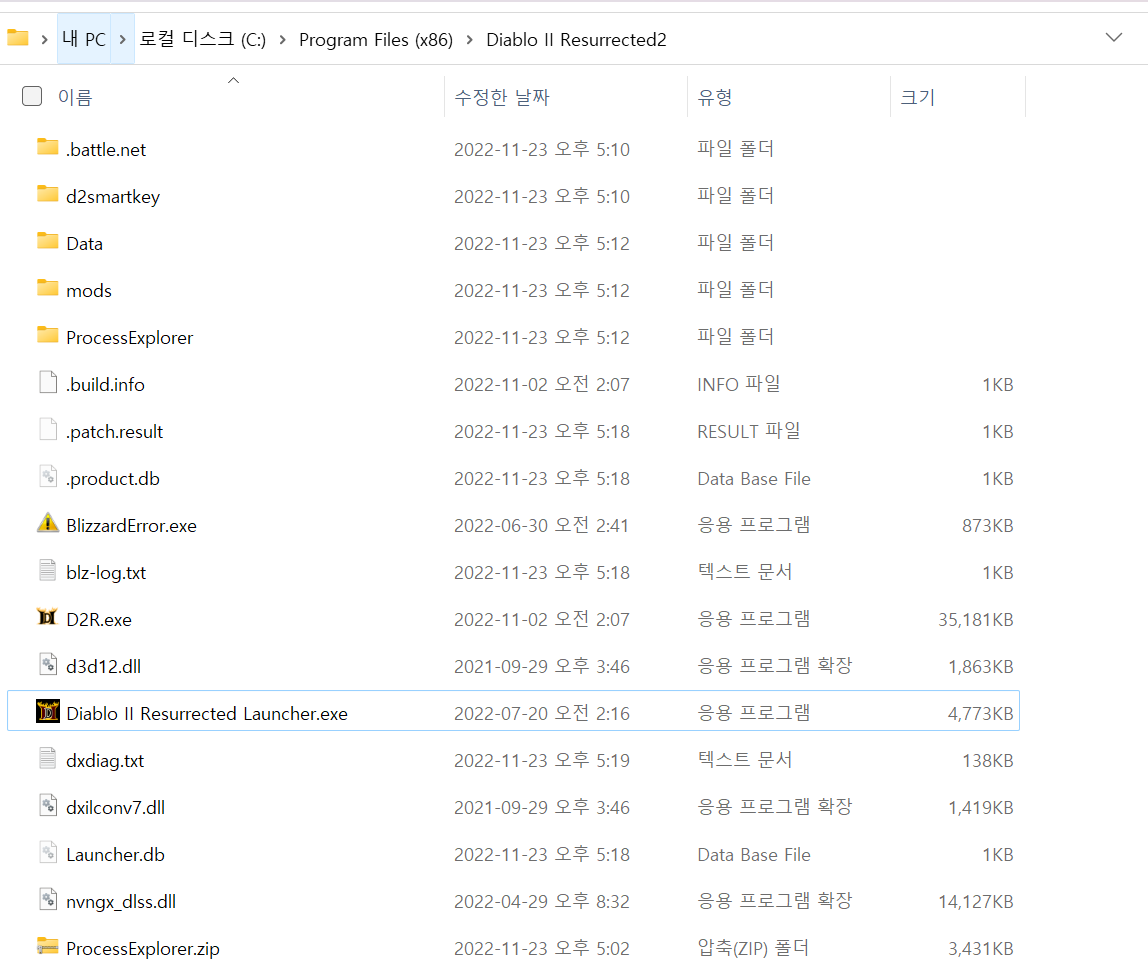Select the d3d12.dll file name
The width and height of the screenshot is (1148, 971).
point(103,666)
